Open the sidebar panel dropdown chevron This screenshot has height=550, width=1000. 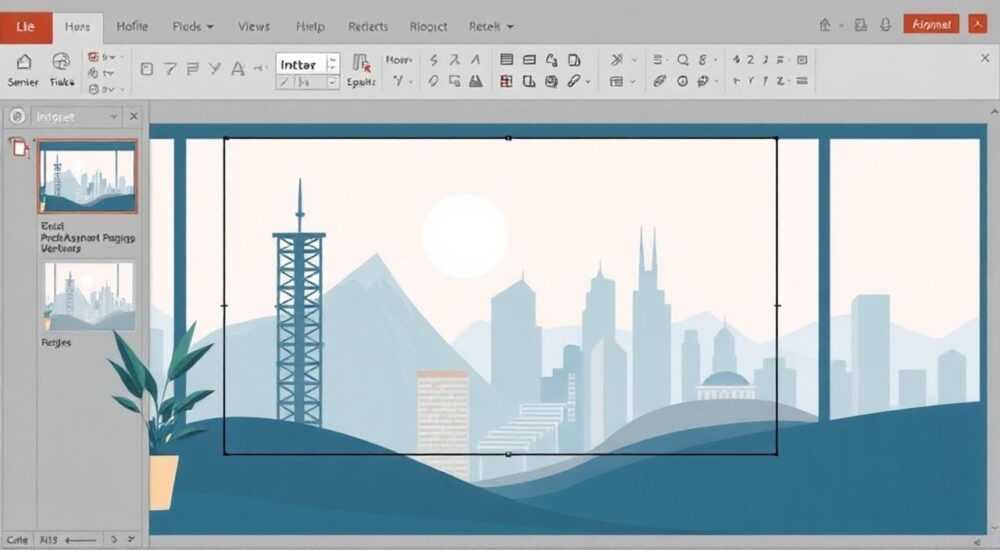[114, 117]
